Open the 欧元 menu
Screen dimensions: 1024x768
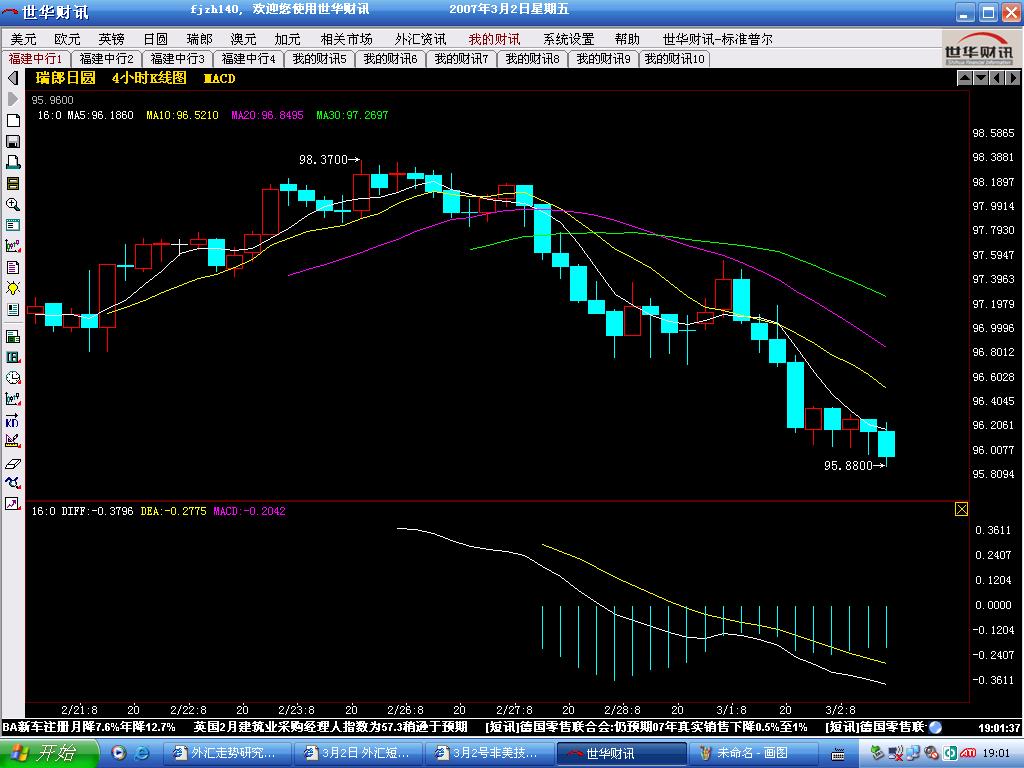point(67,39)
